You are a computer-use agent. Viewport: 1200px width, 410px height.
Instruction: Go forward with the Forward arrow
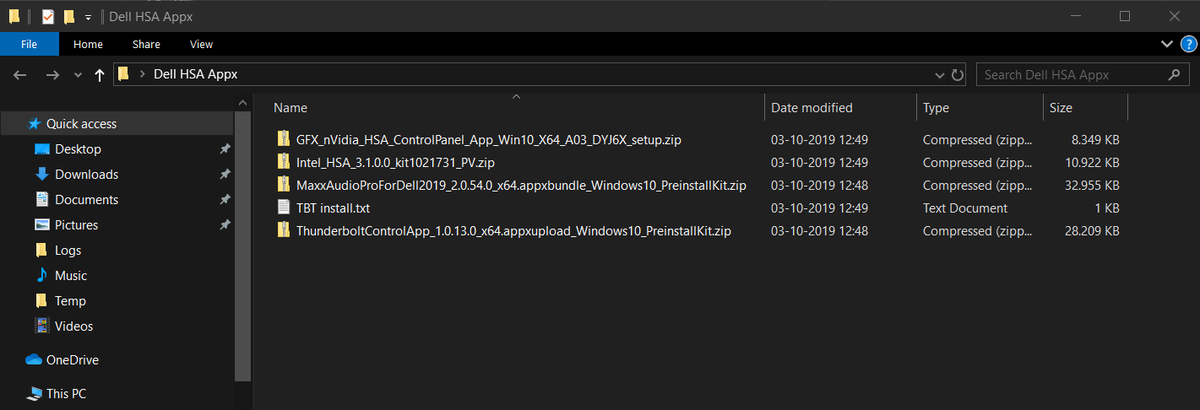click(53, 75)
